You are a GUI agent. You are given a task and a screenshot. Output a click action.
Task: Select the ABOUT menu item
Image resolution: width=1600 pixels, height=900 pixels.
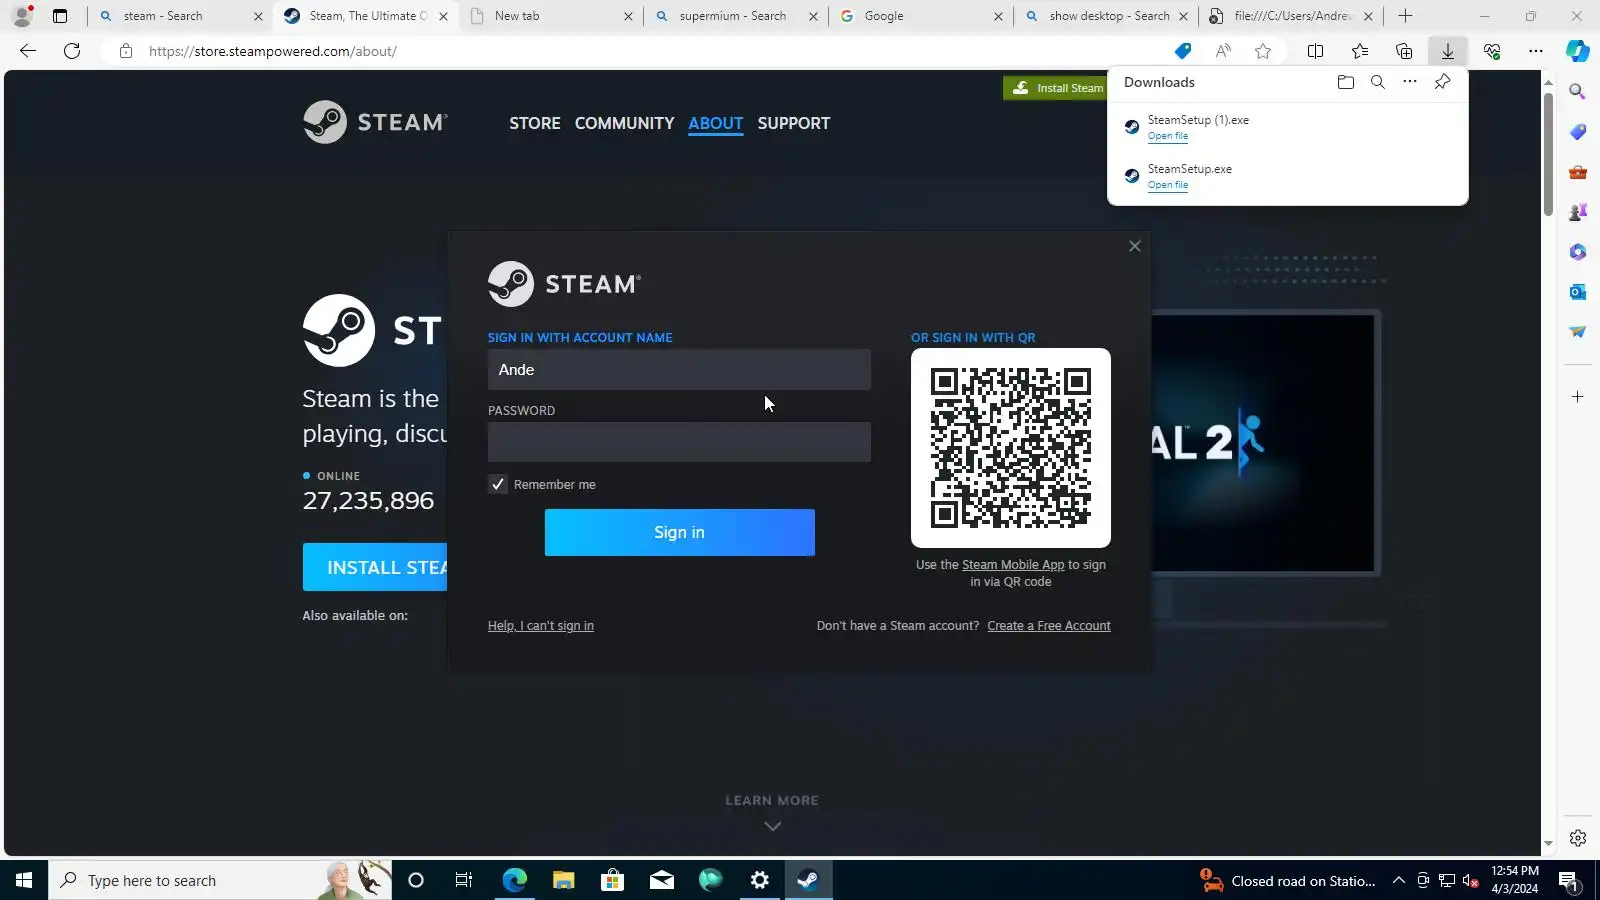click(716, 123)
